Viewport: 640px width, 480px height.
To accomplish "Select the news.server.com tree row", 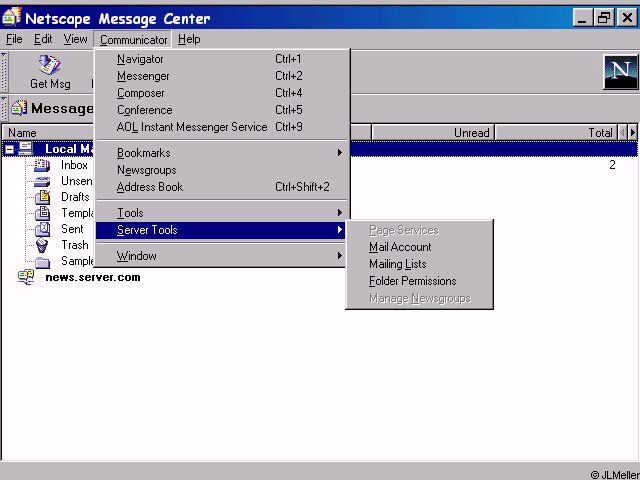I will [93, 277].
